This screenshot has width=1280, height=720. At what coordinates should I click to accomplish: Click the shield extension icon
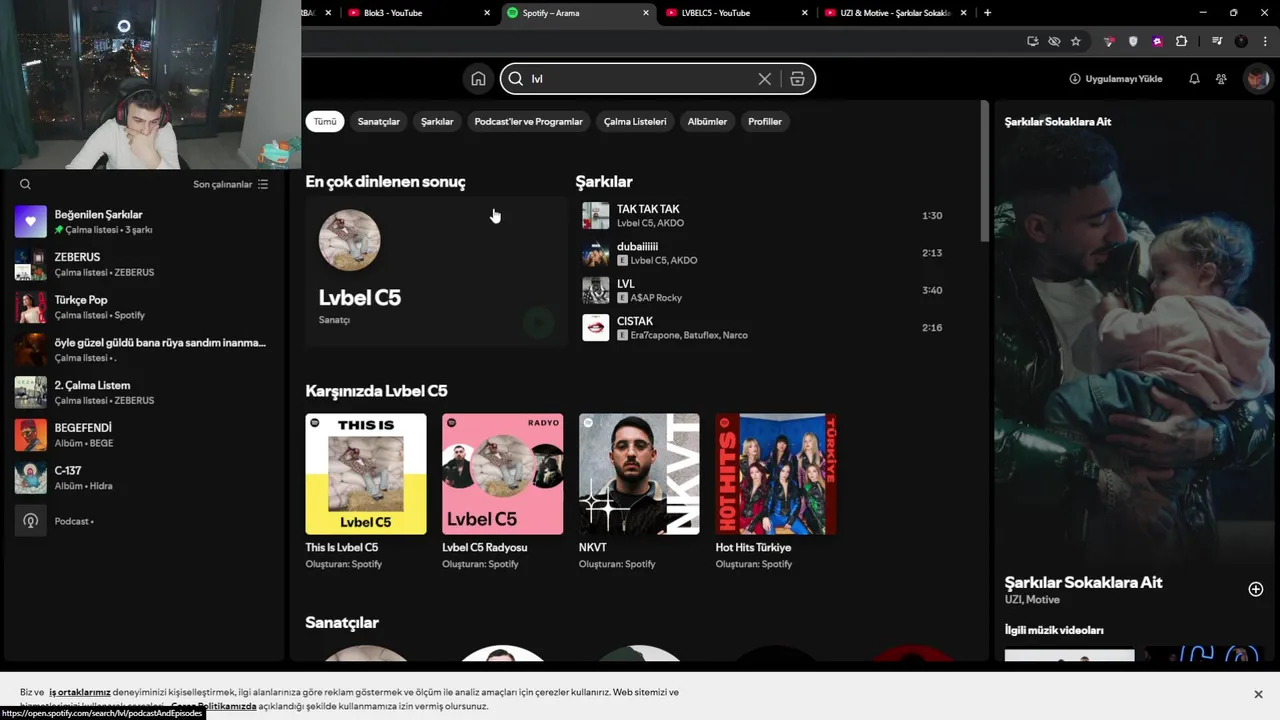pyautogui.click(x=1133, y=41)
